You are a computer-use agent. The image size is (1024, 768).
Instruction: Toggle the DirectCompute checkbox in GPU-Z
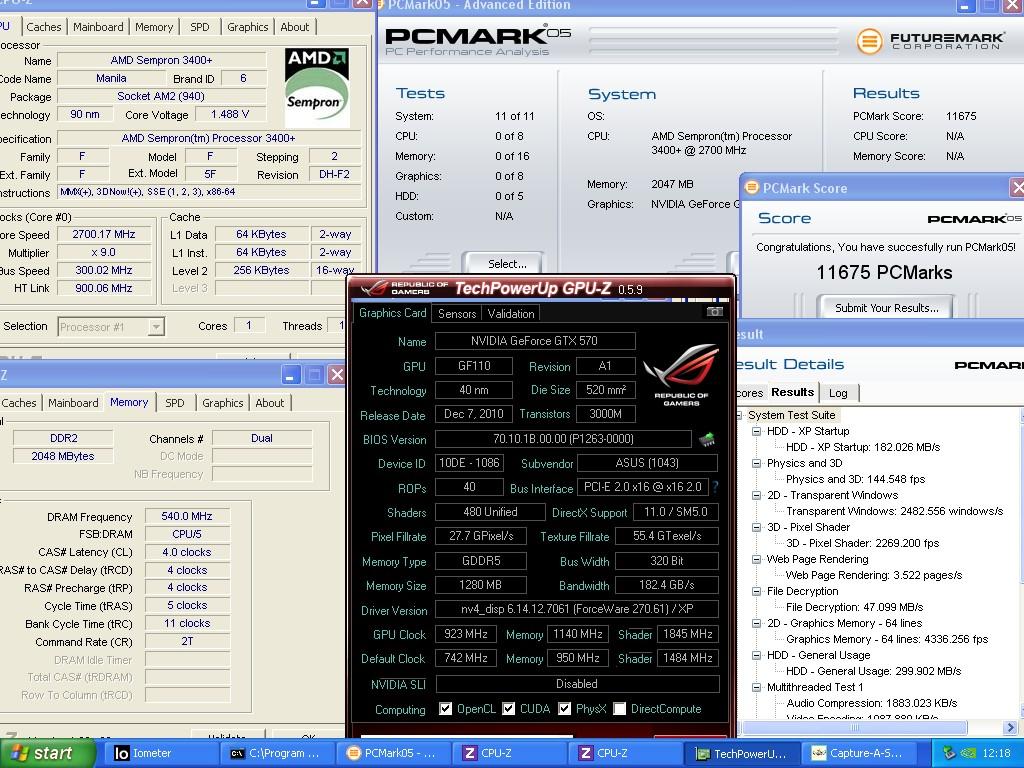(x=620, y=709)
